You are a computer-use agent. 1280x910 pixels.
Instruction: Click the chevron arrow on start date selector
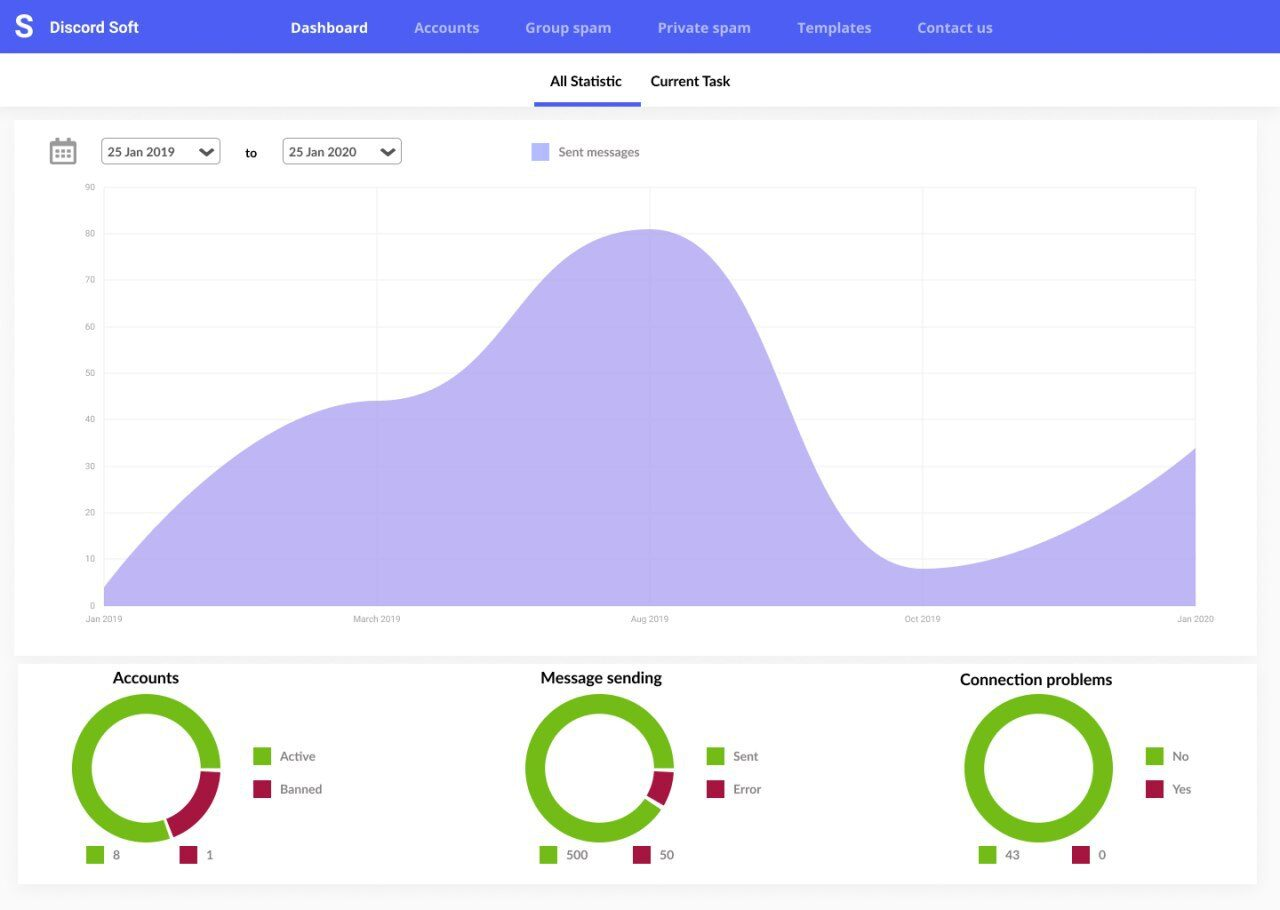tap(207, 152)
